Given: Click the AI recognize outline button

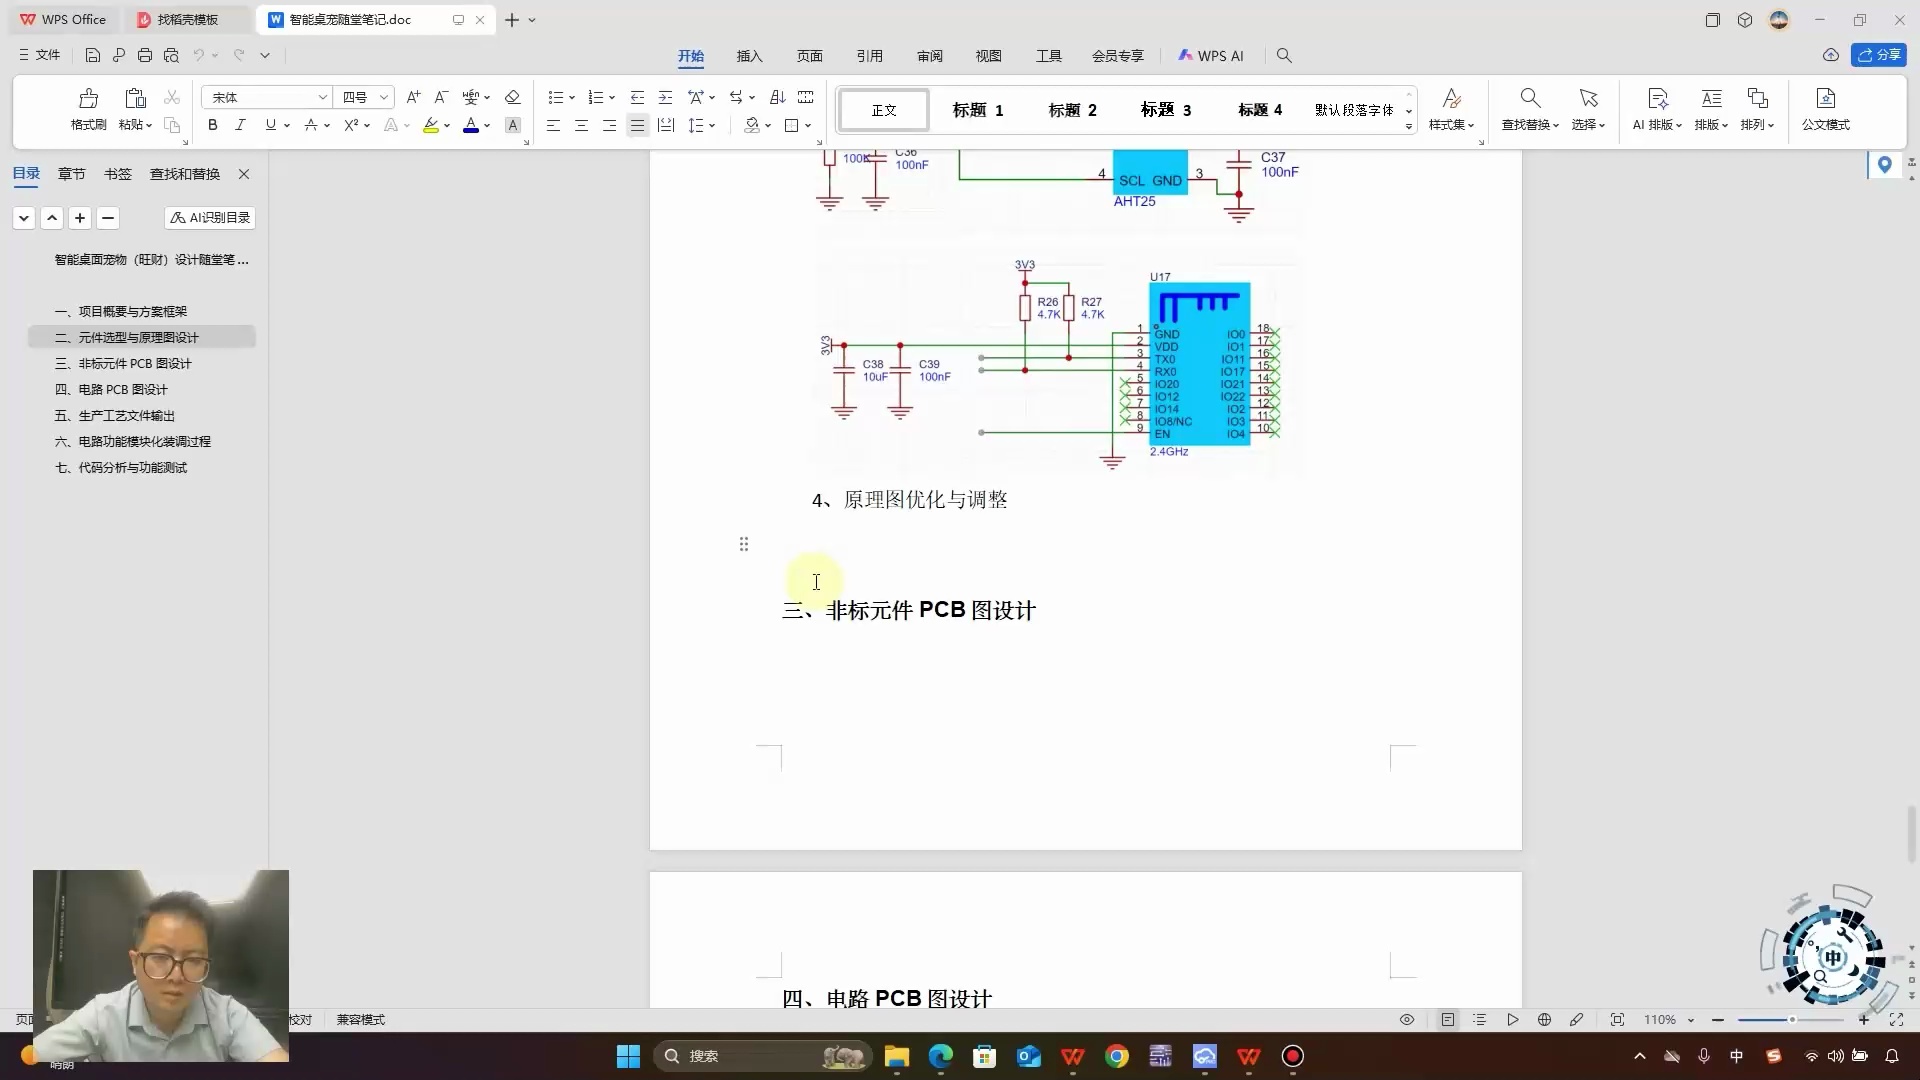Looking at the screenshot, I should [210, 218].
